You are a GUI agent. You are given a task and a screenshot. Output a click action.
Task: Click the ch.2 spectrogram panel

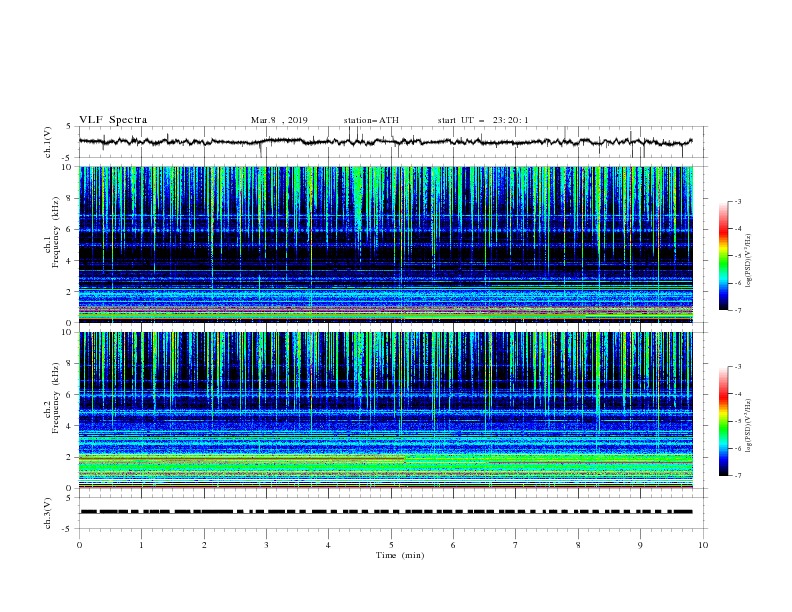[x=386, y=410]
